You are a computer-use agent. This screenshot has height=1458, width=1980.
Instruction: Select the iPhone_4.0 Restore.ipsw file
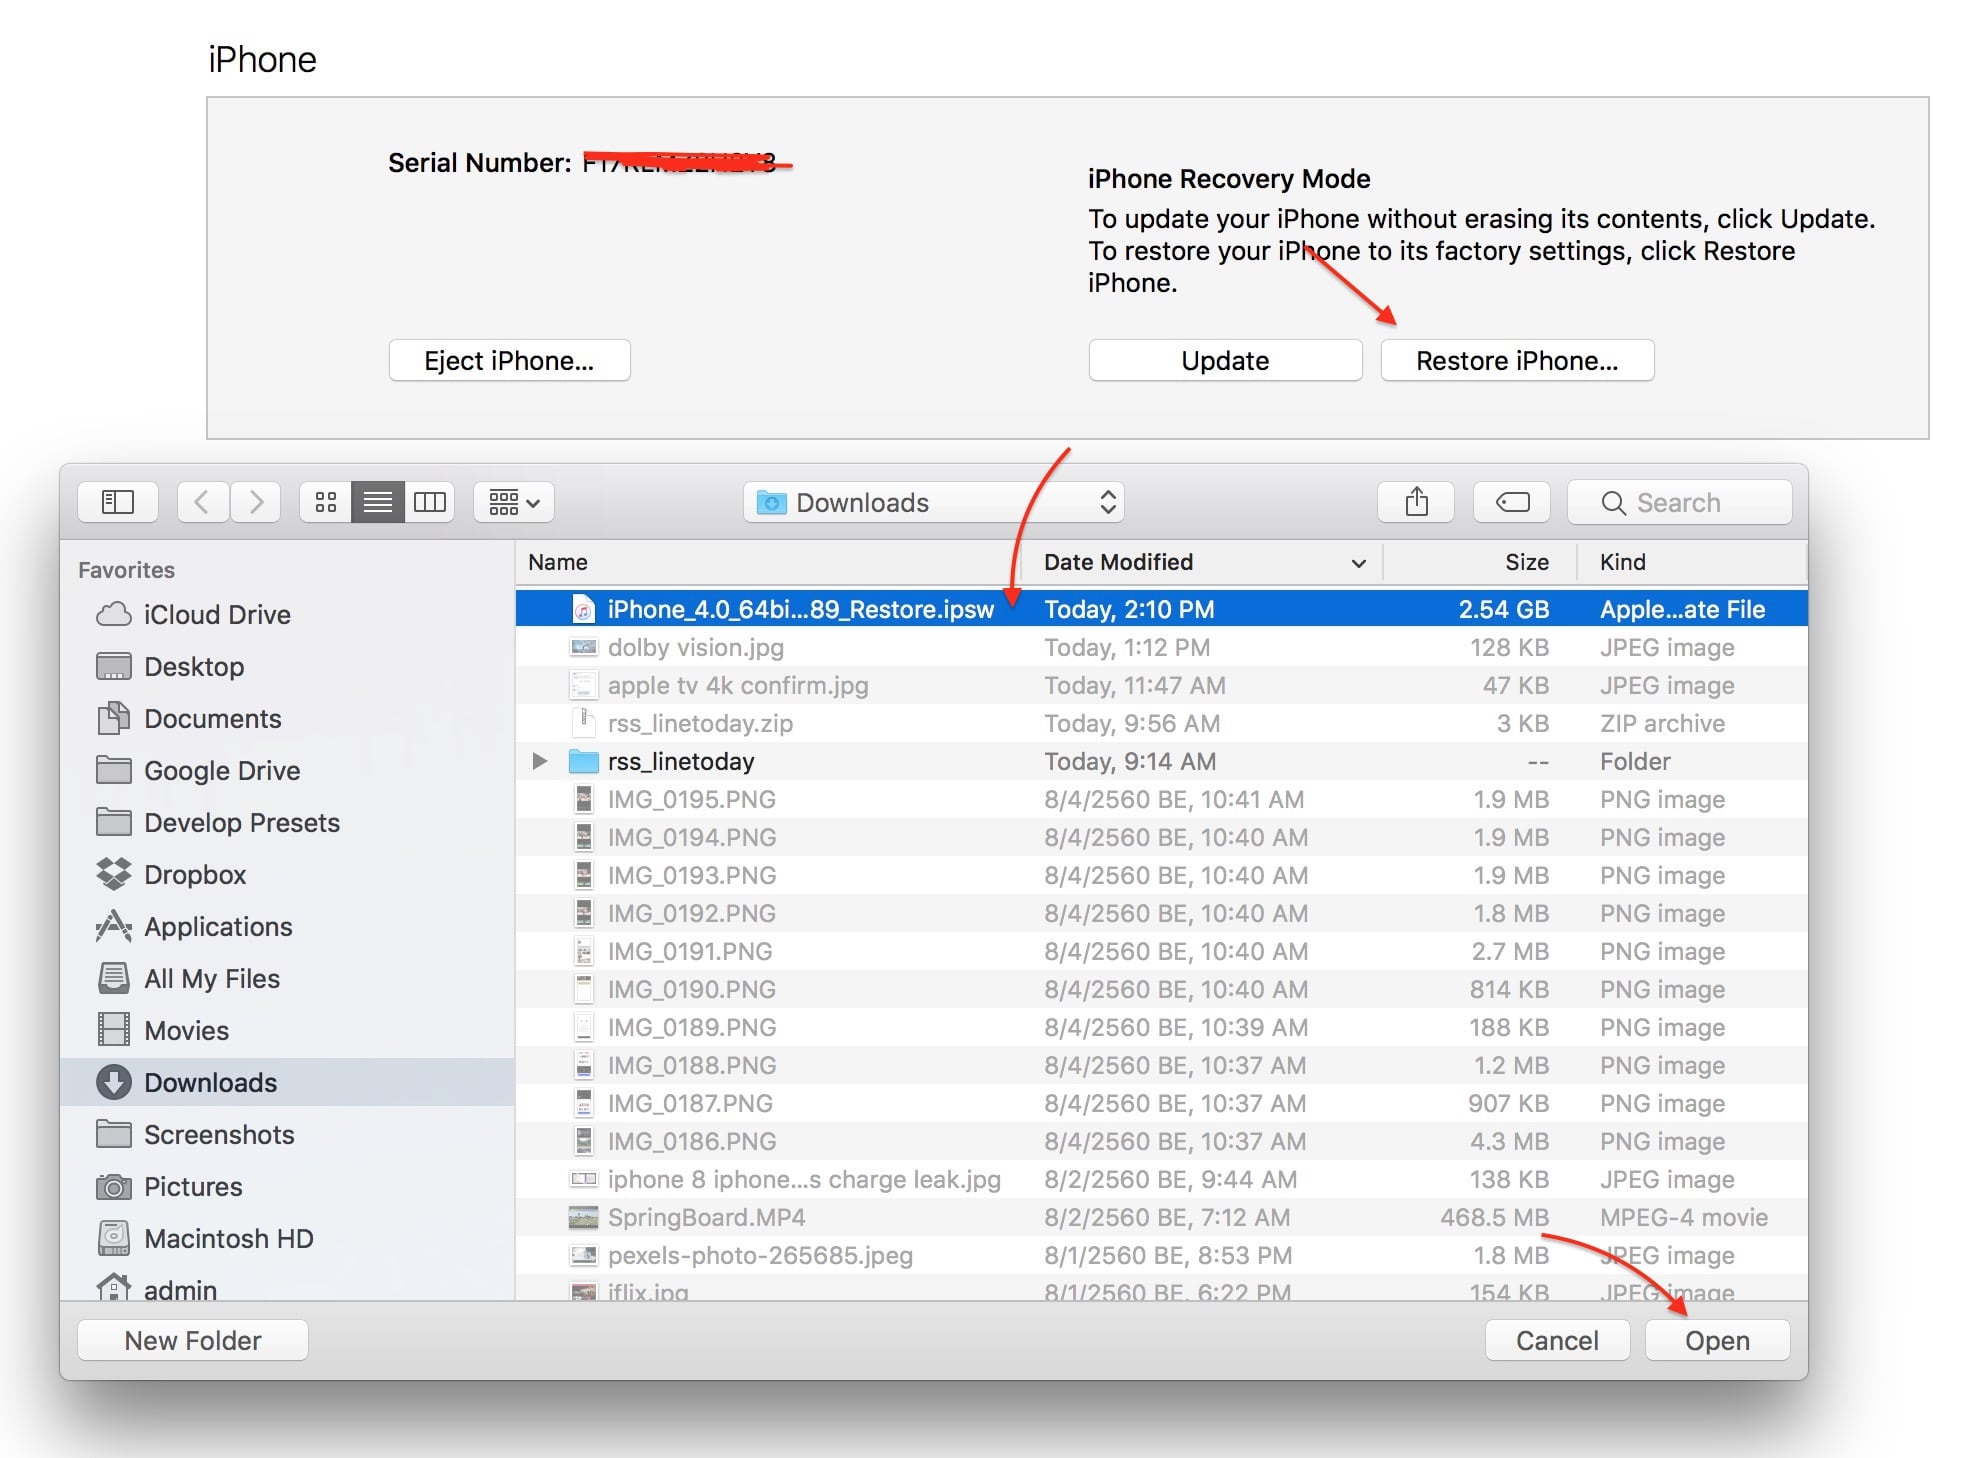point(800,608)
